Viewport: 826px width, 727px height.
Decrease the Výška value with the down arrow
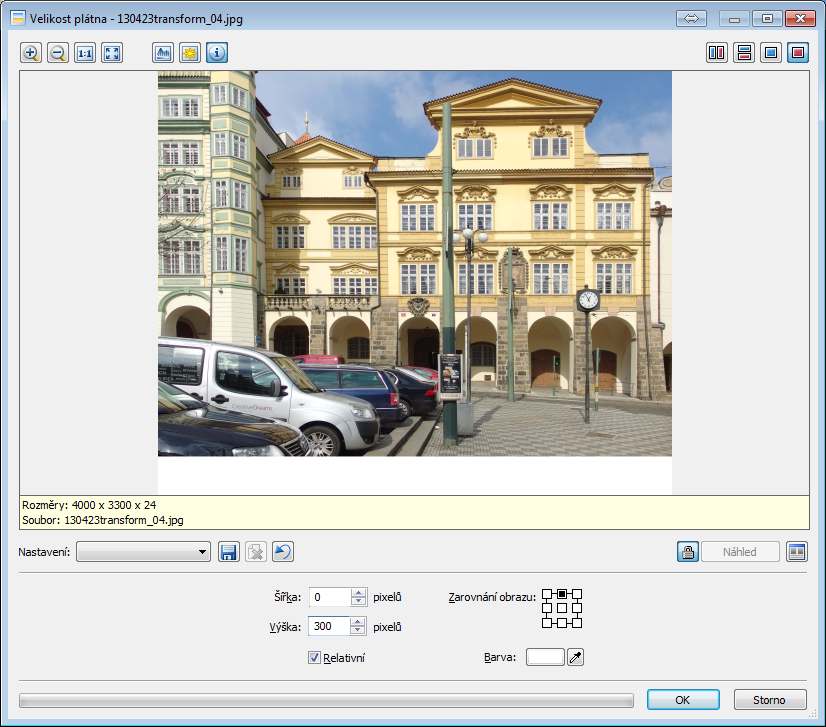[x=359, y=631]
